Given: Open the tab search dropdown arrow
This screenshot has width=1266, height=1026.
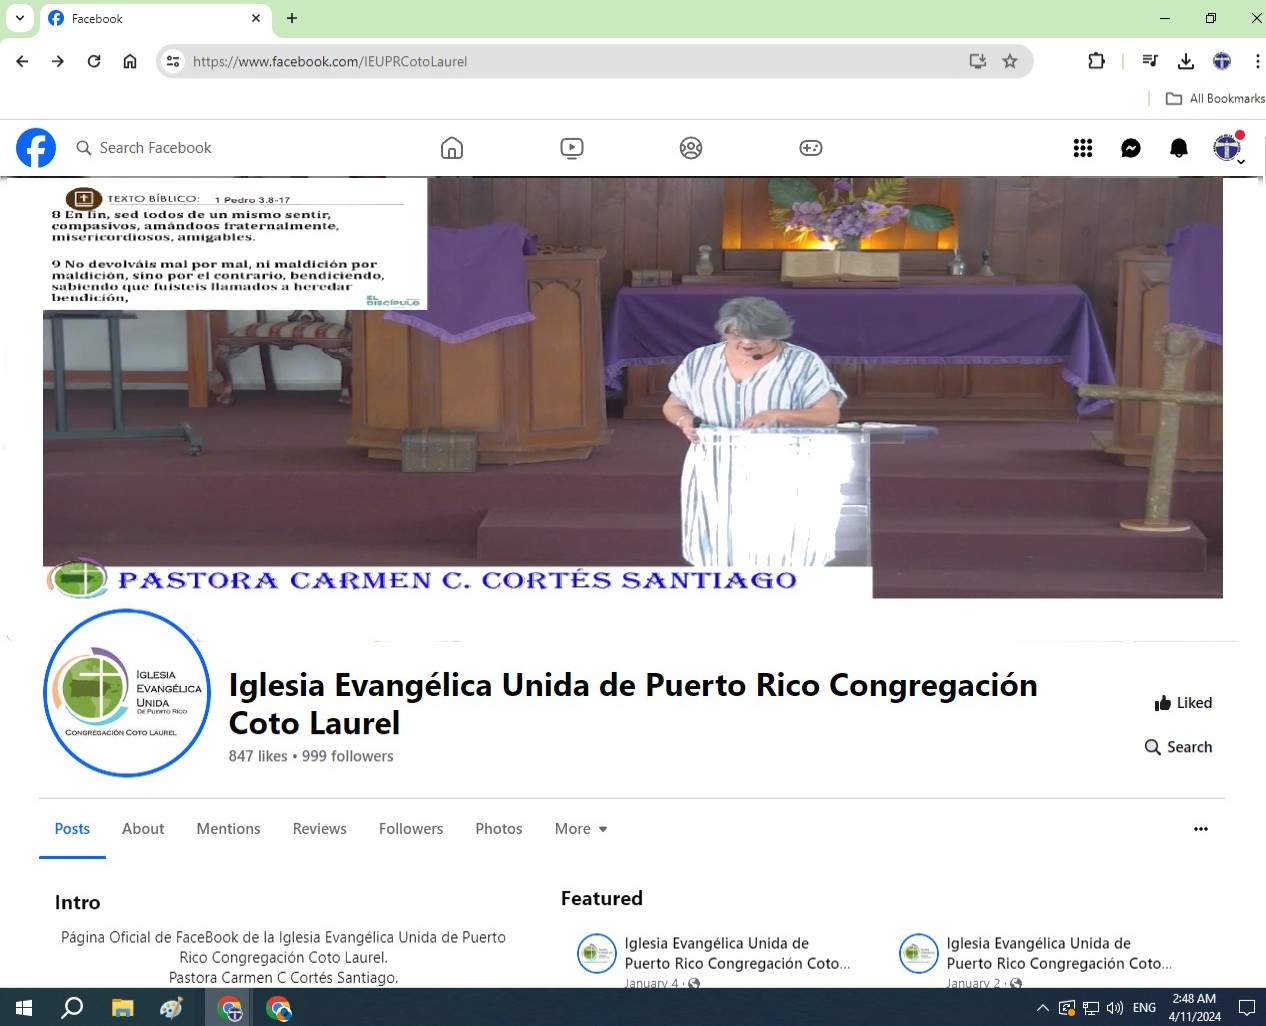Looking at the screenshot, I should 19,18.
